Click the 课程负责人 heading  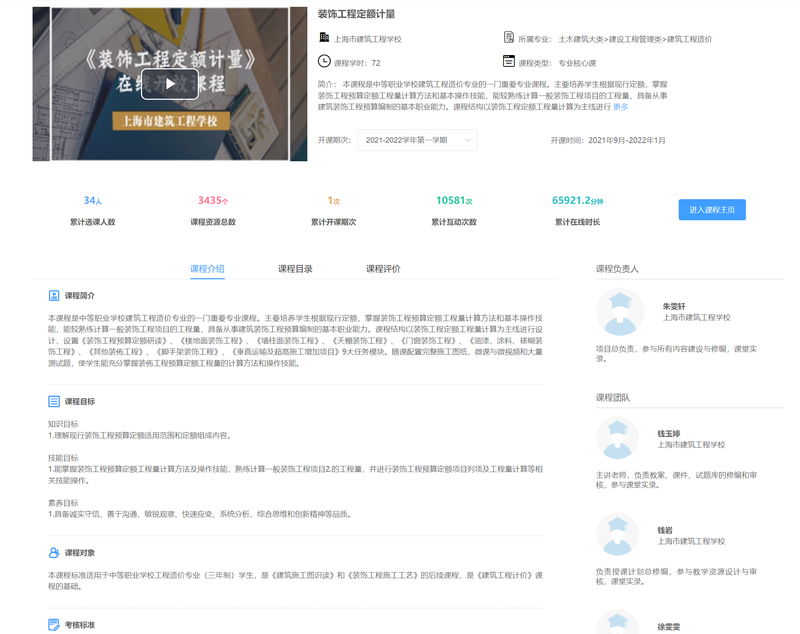pyautogui.click(x=617, y=269)
